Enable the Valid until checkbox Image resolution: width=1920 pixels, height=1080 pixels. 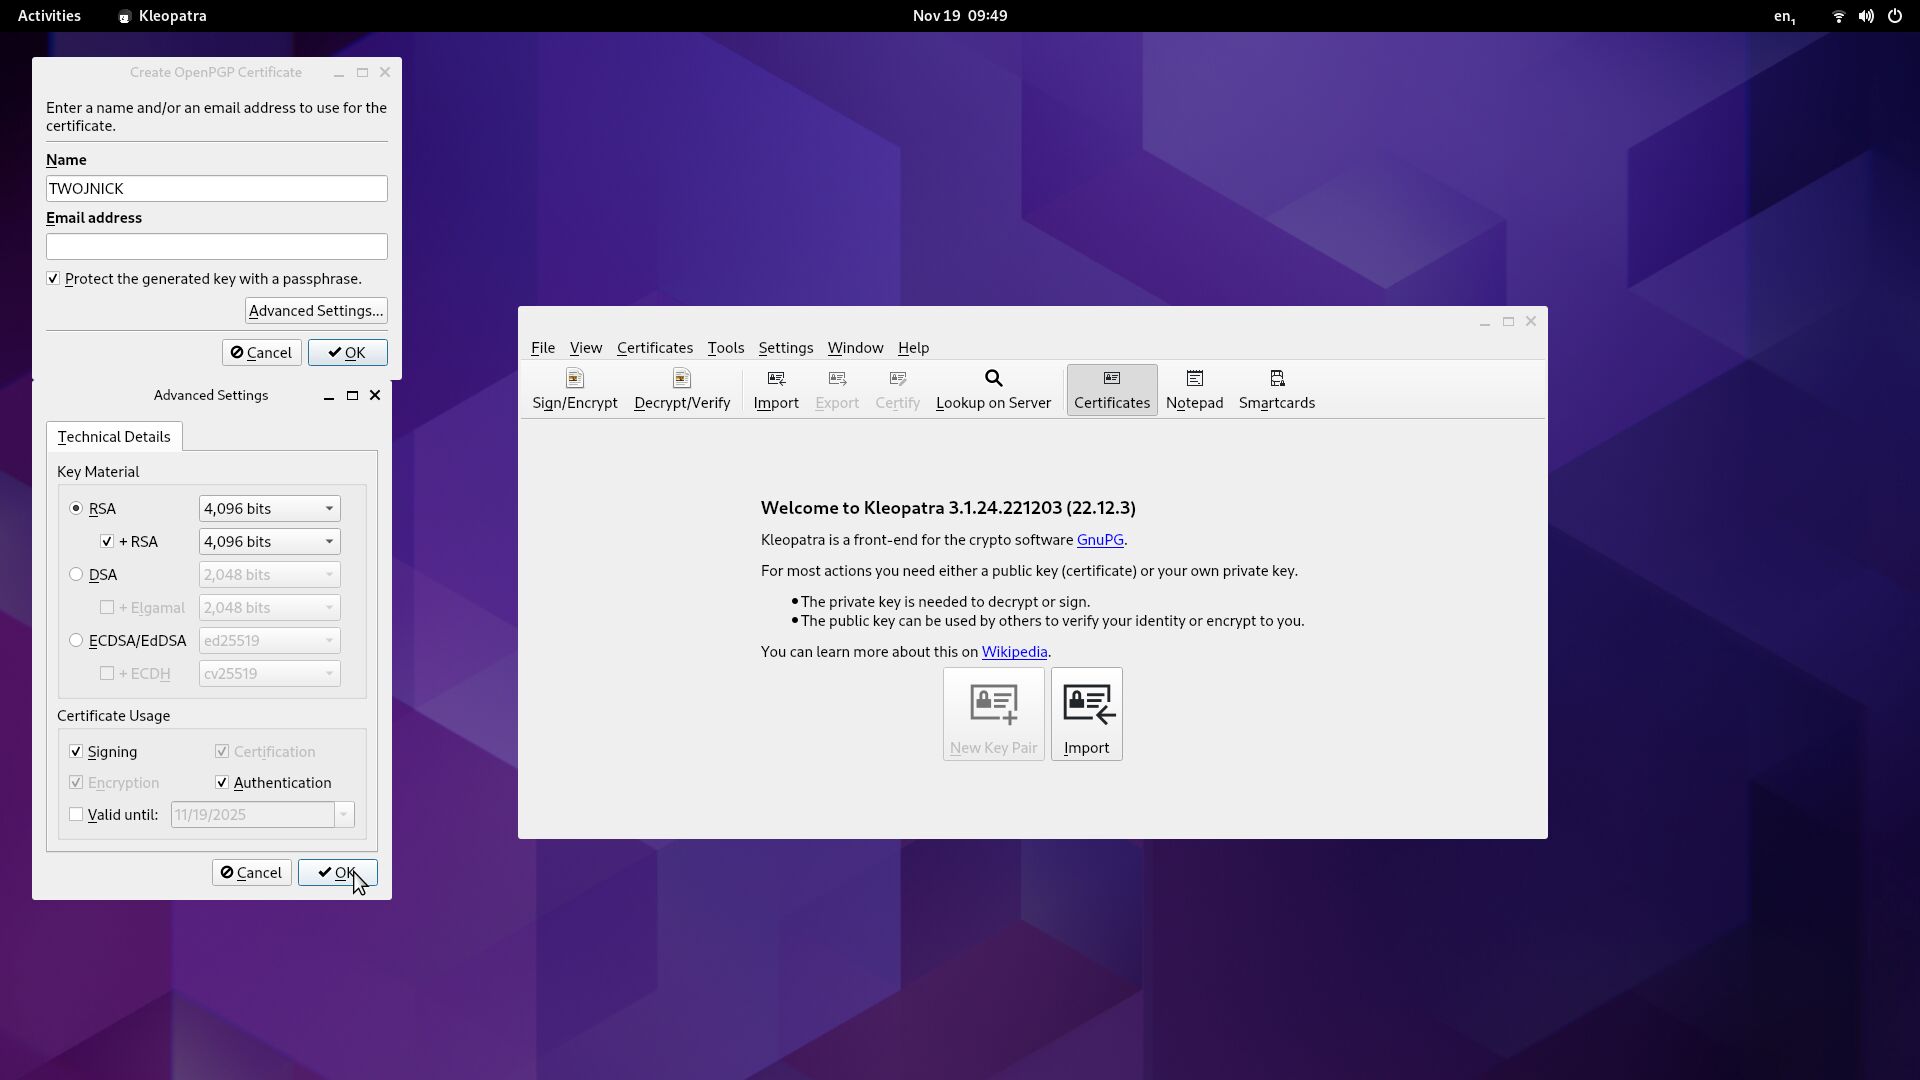76,815
